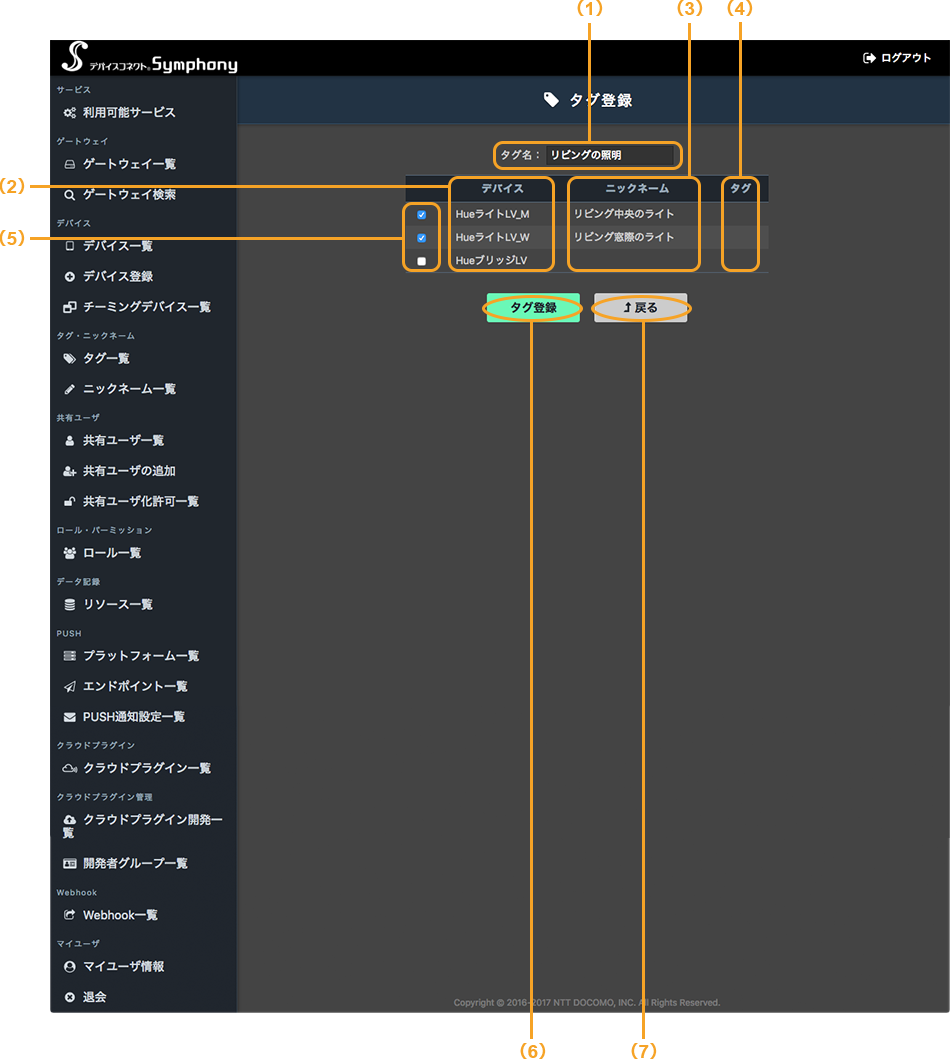Image resolution: width=950 pixels, height=1059 pixels.
Task: Click the ID card icon for 開発者グループ一覧
Action: [x=70, y=864]
